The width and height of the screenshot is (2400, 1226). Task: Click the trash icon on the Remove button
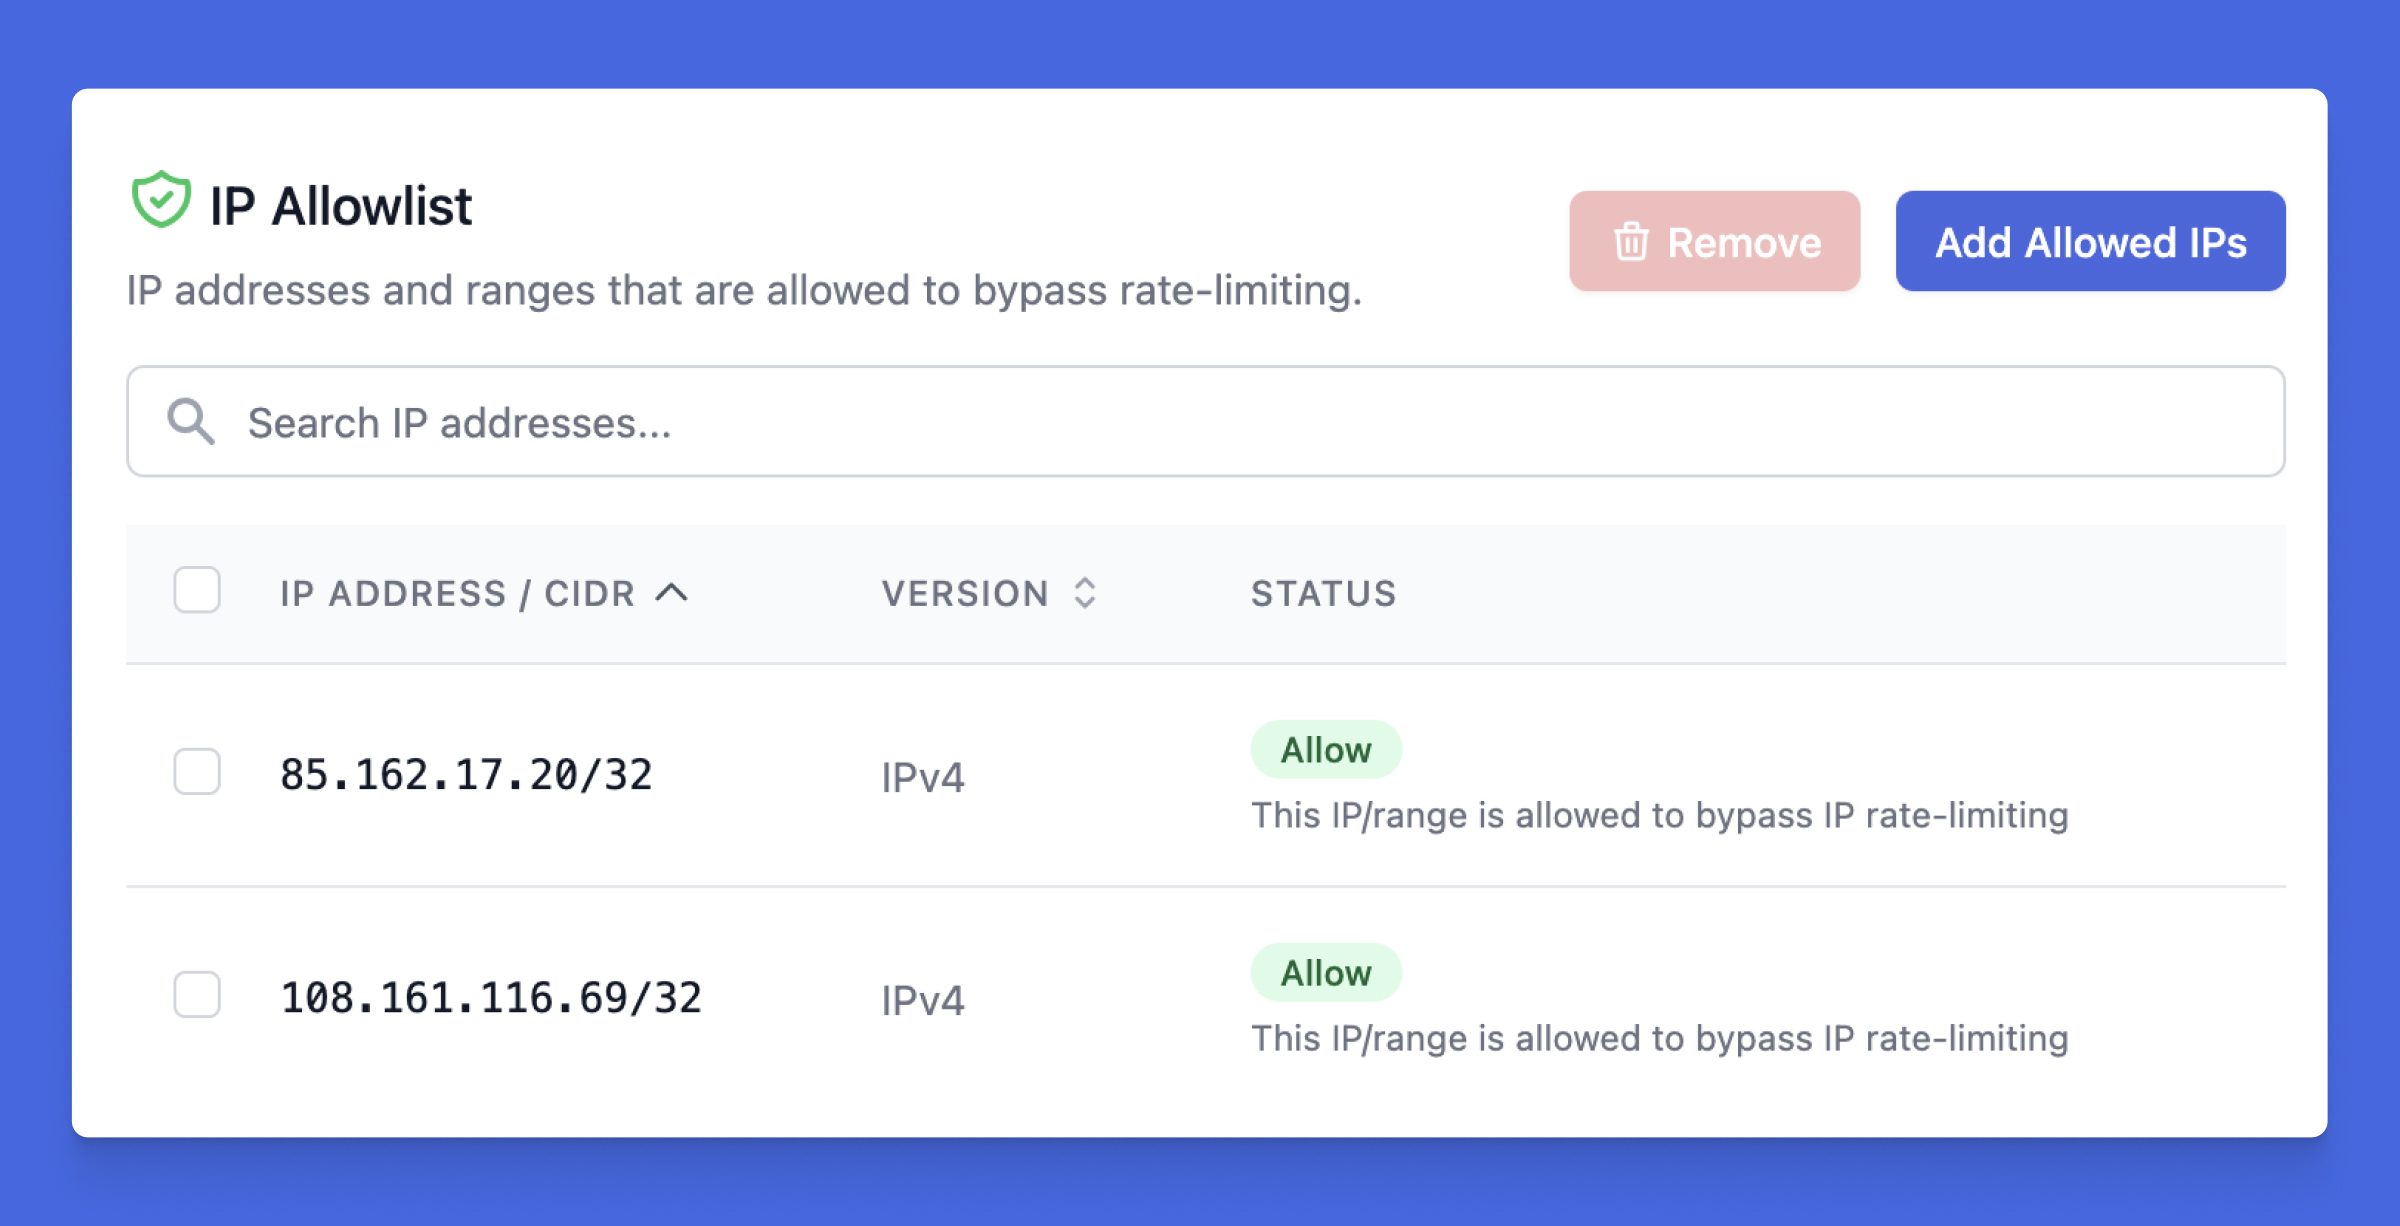click(x=1631, y=242)
